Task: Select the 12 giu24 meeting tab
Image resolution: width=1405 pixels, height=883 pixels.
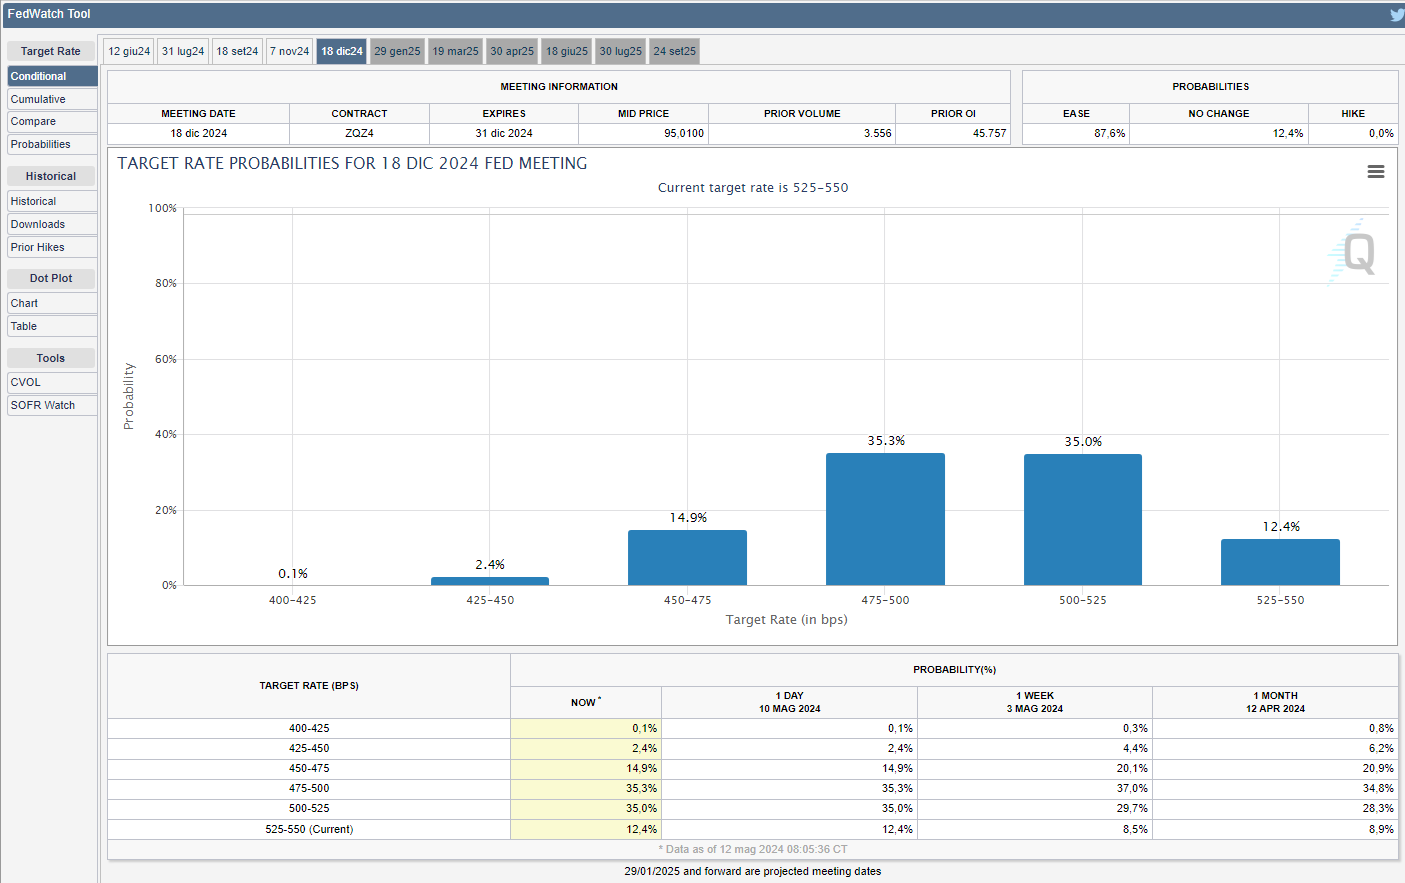Action: [129, 51]
